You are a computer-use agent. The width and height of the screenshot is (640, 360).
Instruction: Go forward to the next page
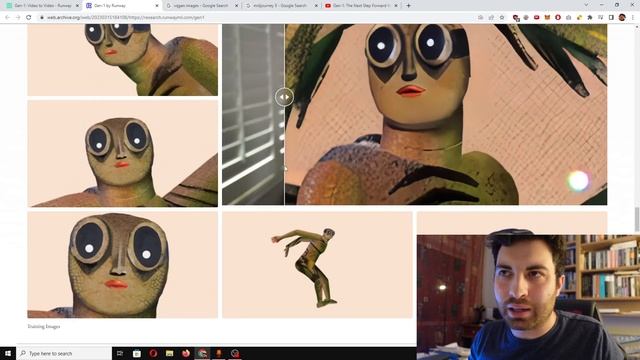pos(18,18)
